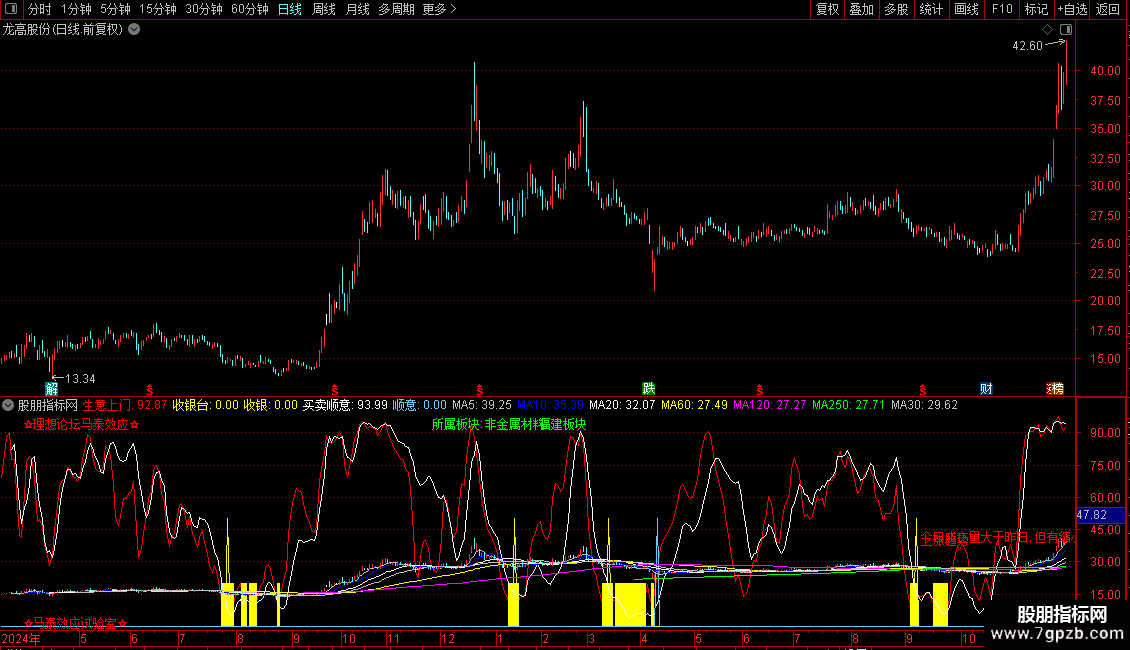The width and height of the screenshot is (1130, 650).
Task: Select the 15分钟 period
Action: coord(158,9)
